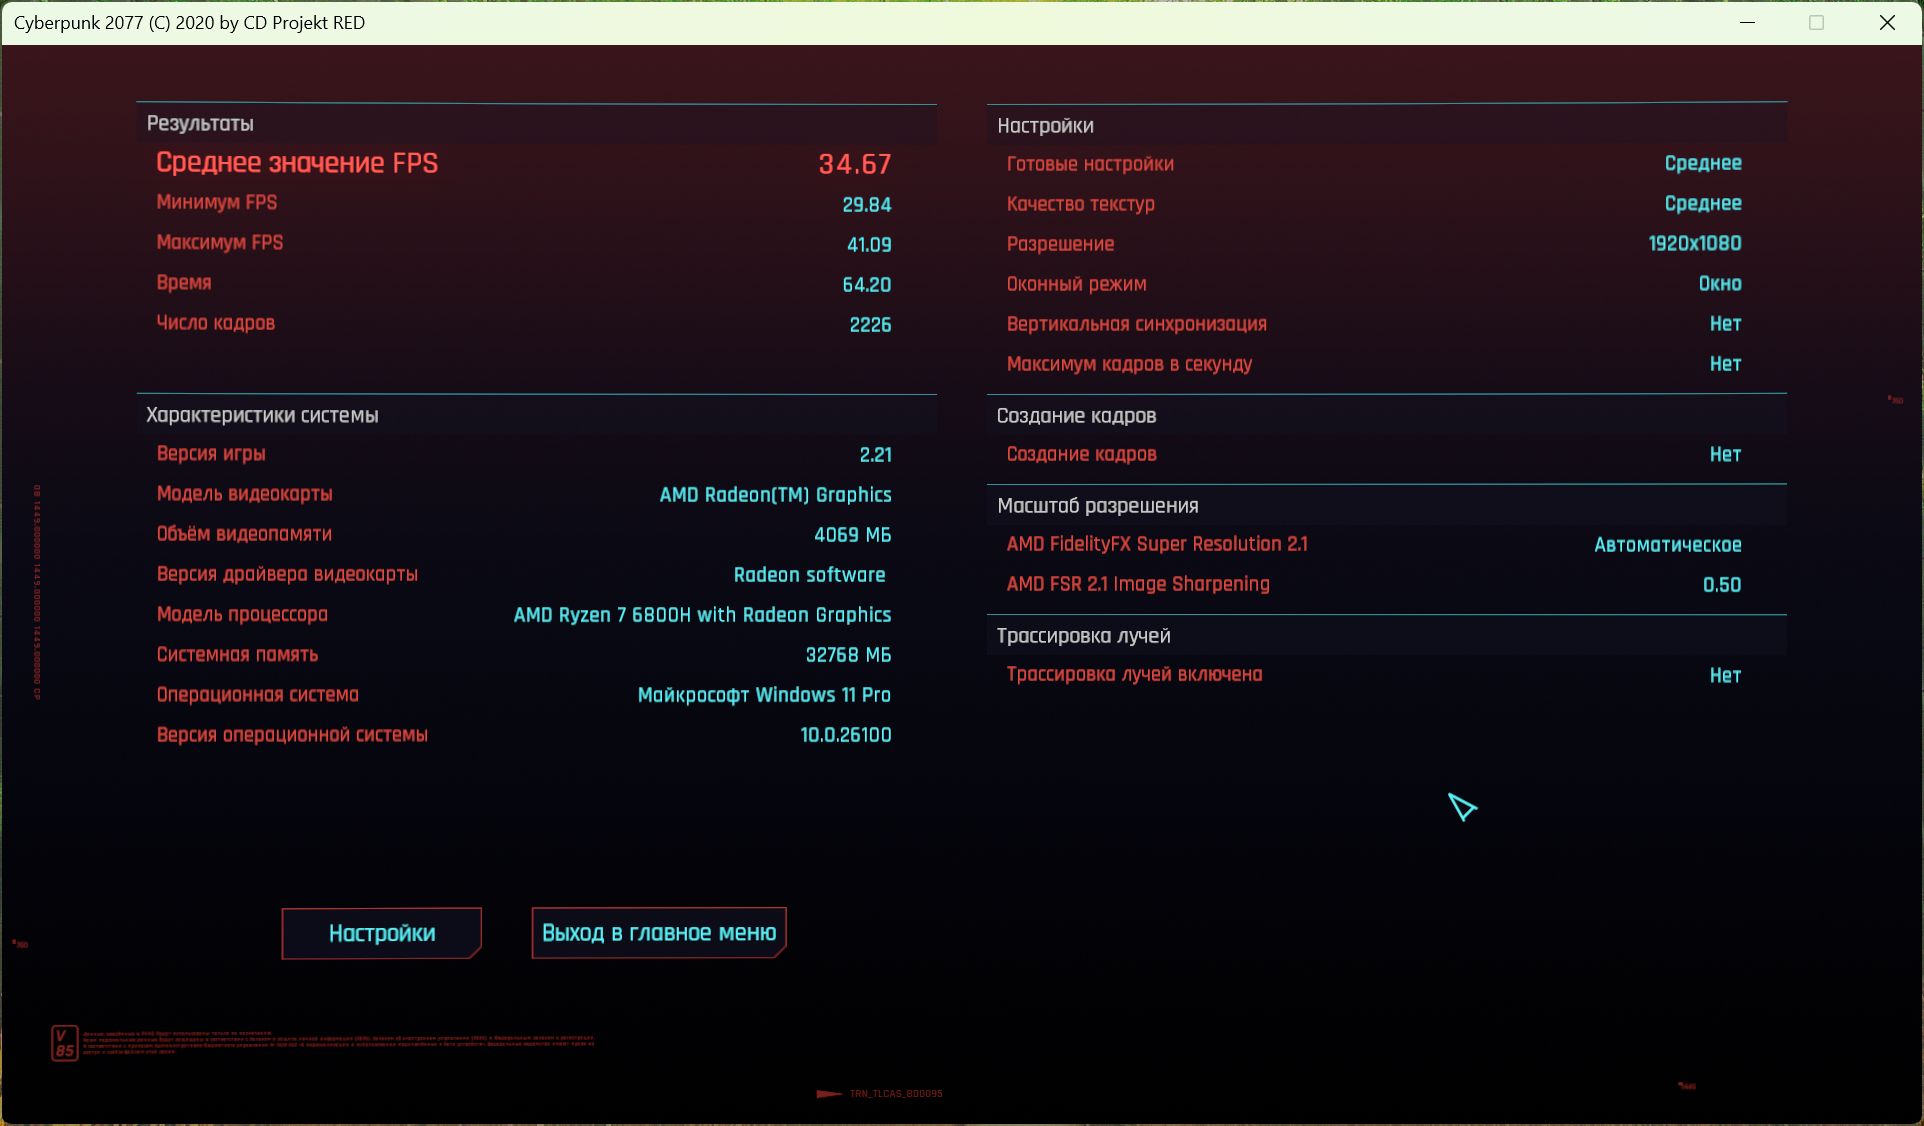1924x1126 pixels.
Task: Click Оконный режим value Окно
Action: pyautogui.click(x=1720, y=284)
